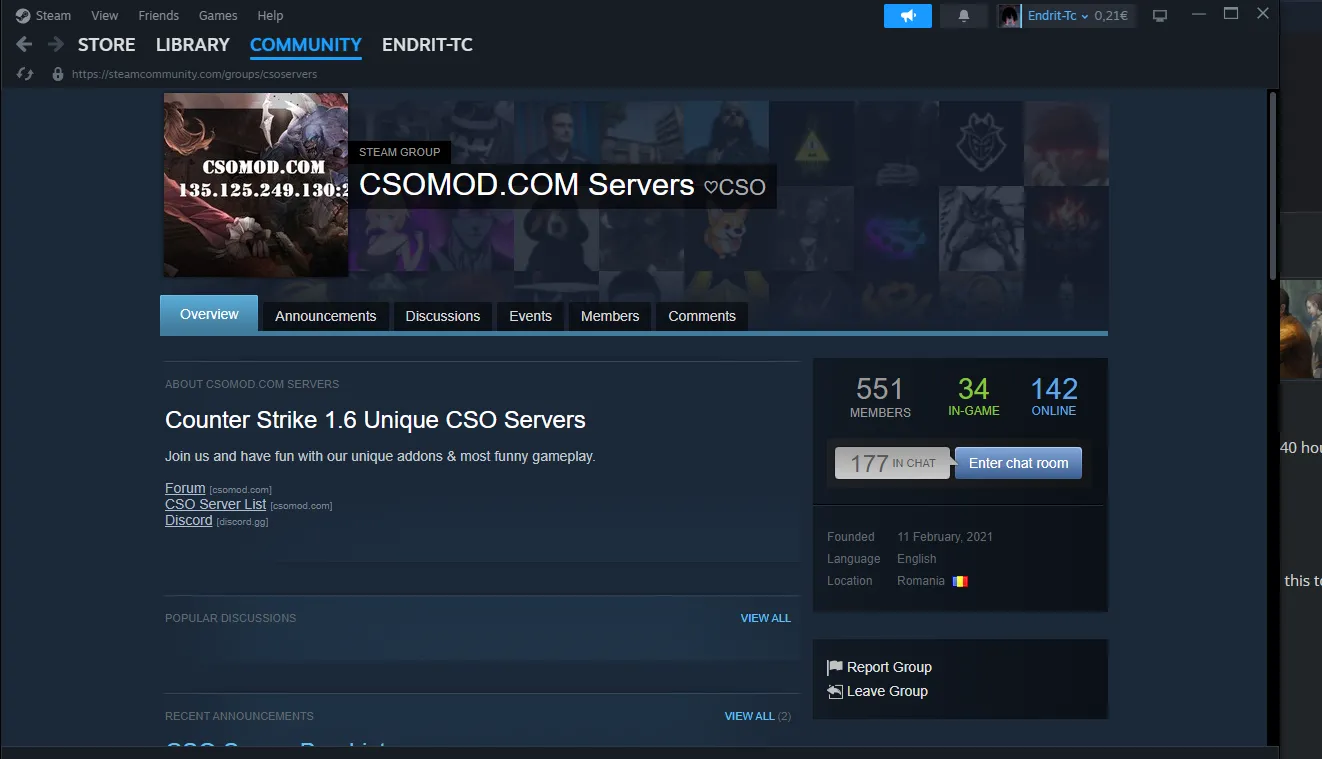Click the POPULAR DISCUSSIONS heading
This screenshot has height=759, width=1322.
click(231, 618)
